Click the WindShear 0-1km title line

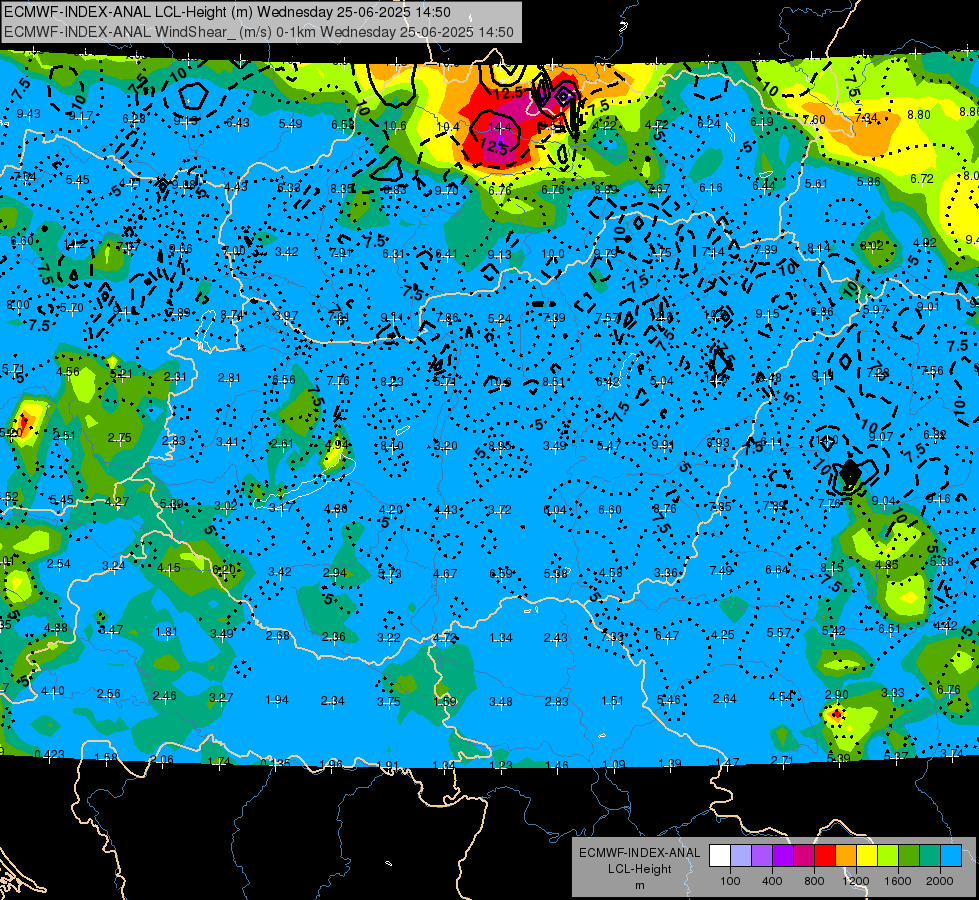(258, 32)
